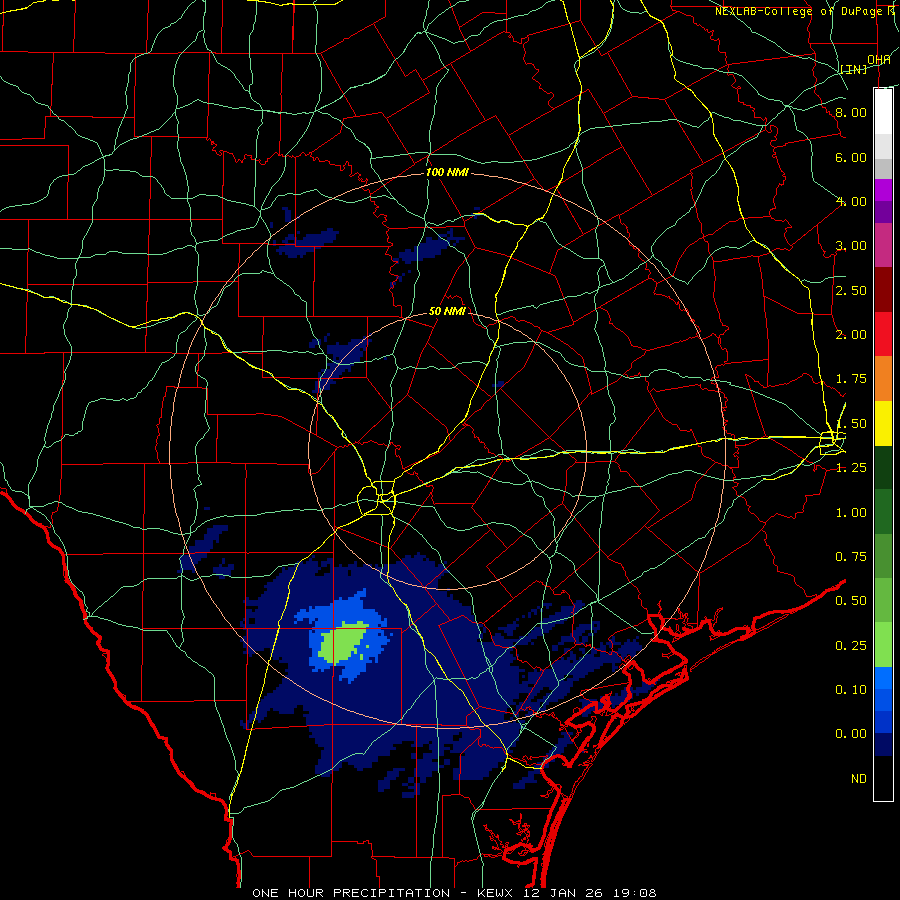Select the 4.00 legend label
The height and width of the screenshot is (900, 900).
click(851, 201)
